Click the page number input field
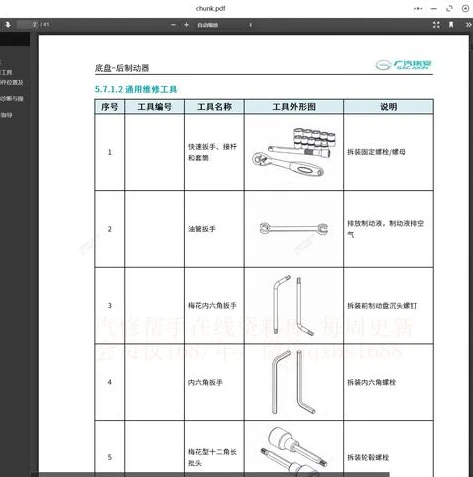This screenshot has width=473, height=477. tap(27, 25)
